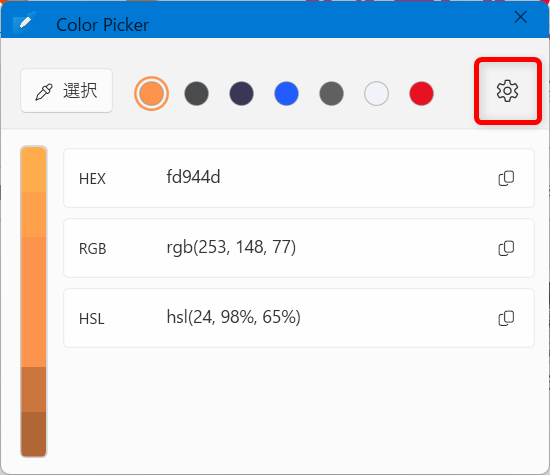The width and height of the screenshot is (550, 475).
Task: Click the rgb(253, 148, 77) value
Action: click(231, 248)
